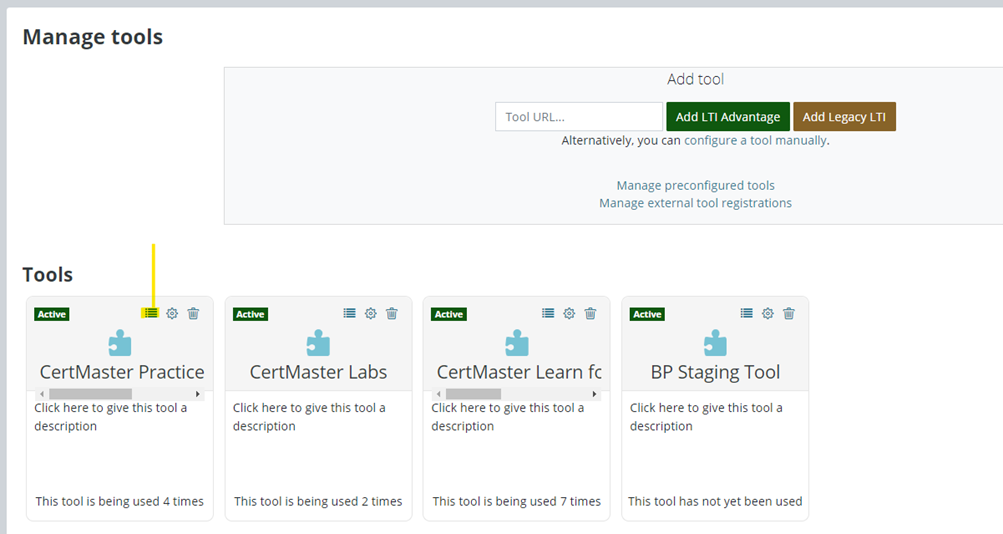The width and height of the screenshot is (1003, 534).
Task: Click the Active badge on CertMaster Practice
Action: tap(52, 314)
